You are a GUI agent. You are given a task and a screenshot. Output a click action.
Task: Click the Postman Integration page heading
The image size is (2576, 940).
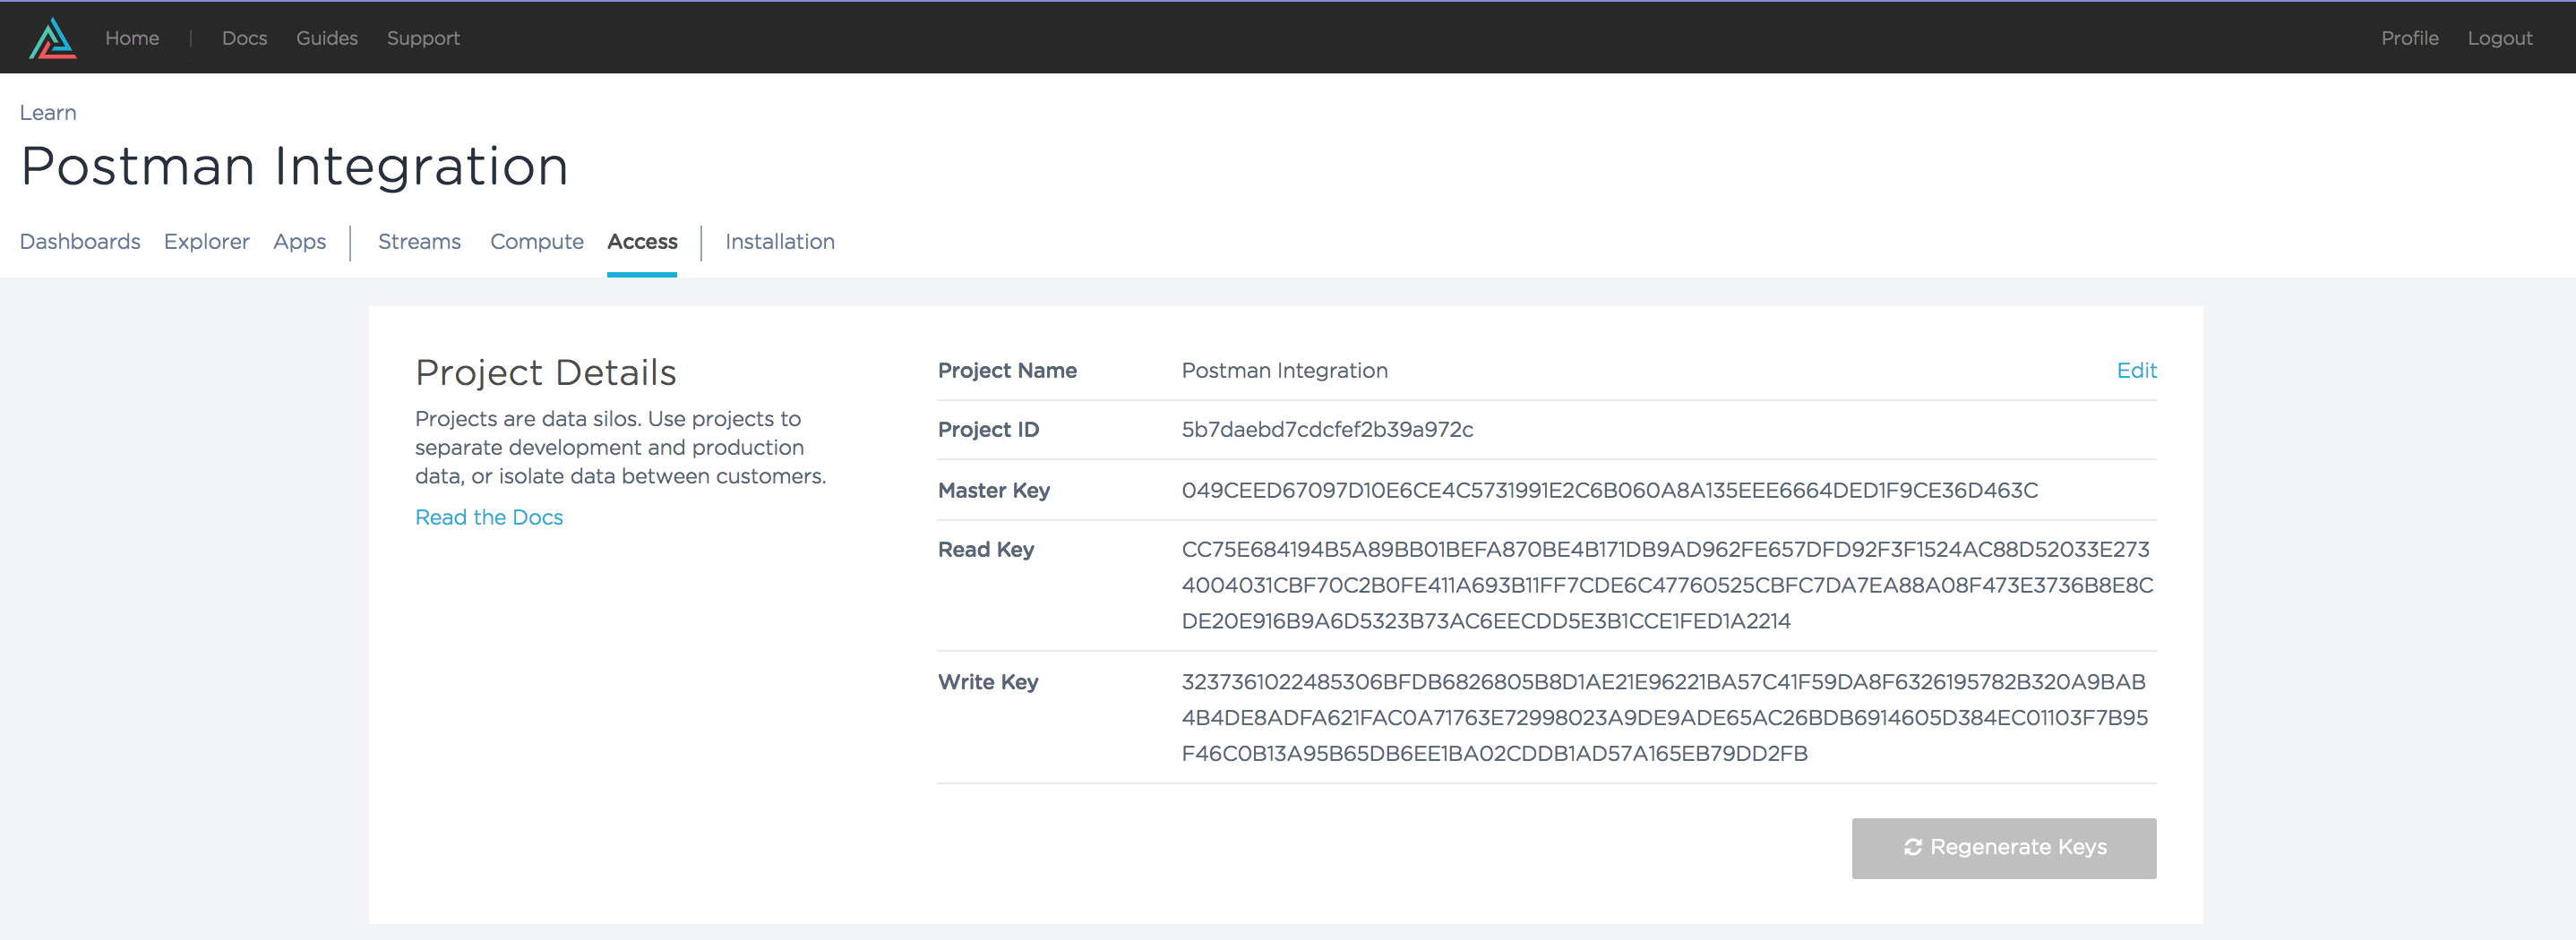(x=294, y=166)
